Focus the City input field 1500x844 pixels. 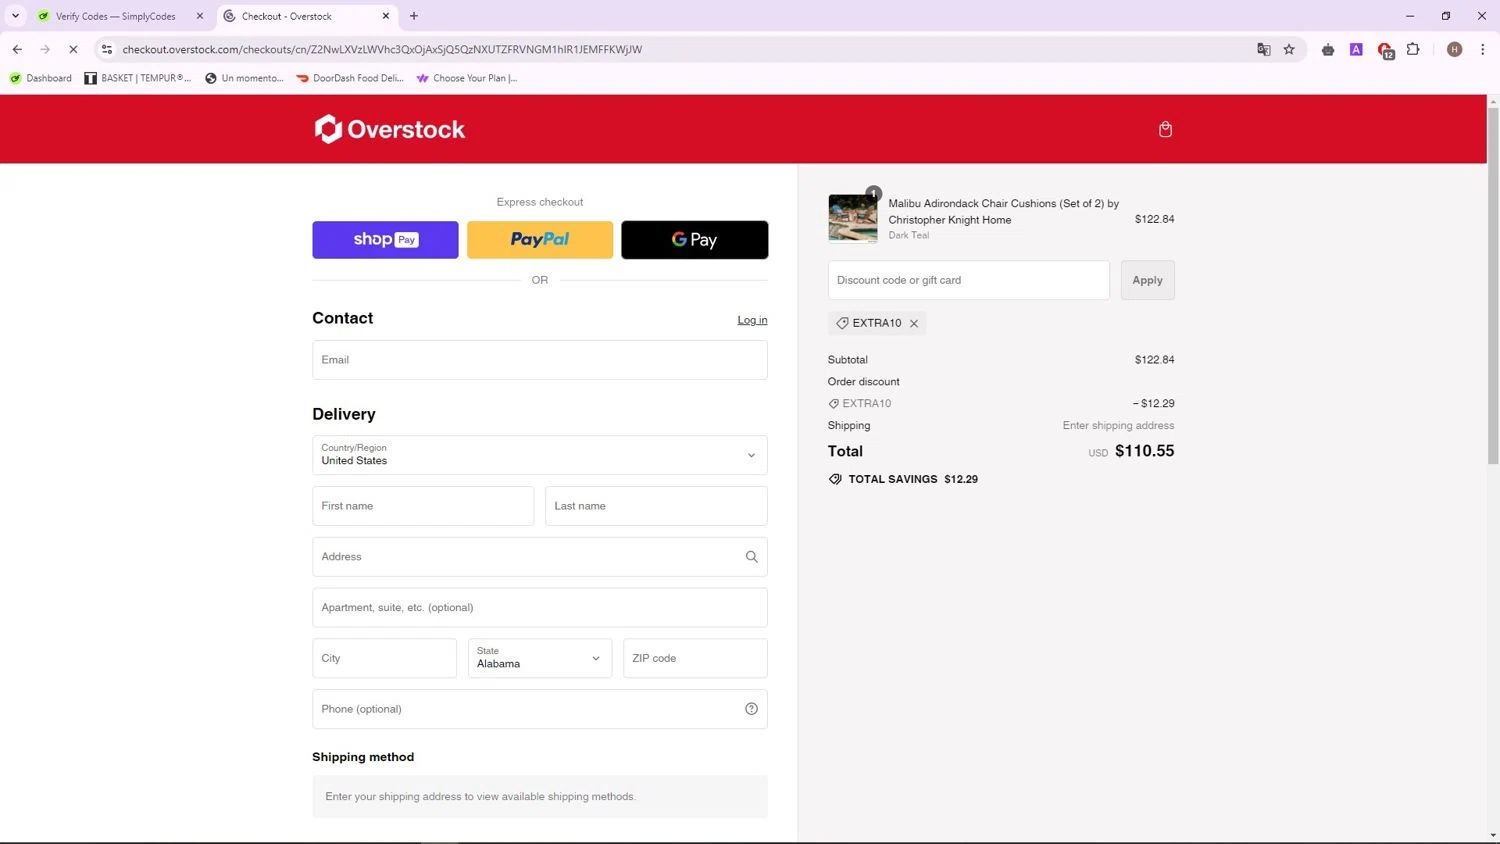coord(384,658)
